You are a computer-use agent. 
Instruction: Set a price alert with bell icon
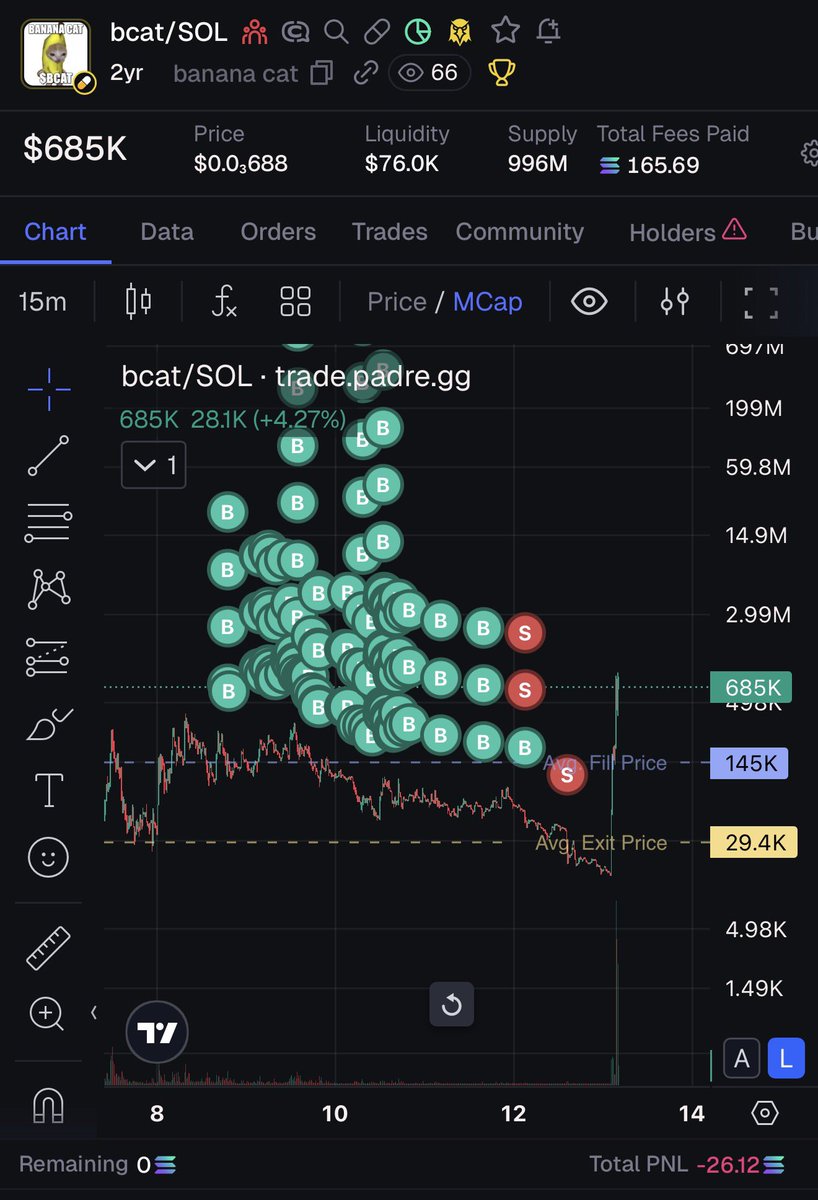tap(548, 31)
